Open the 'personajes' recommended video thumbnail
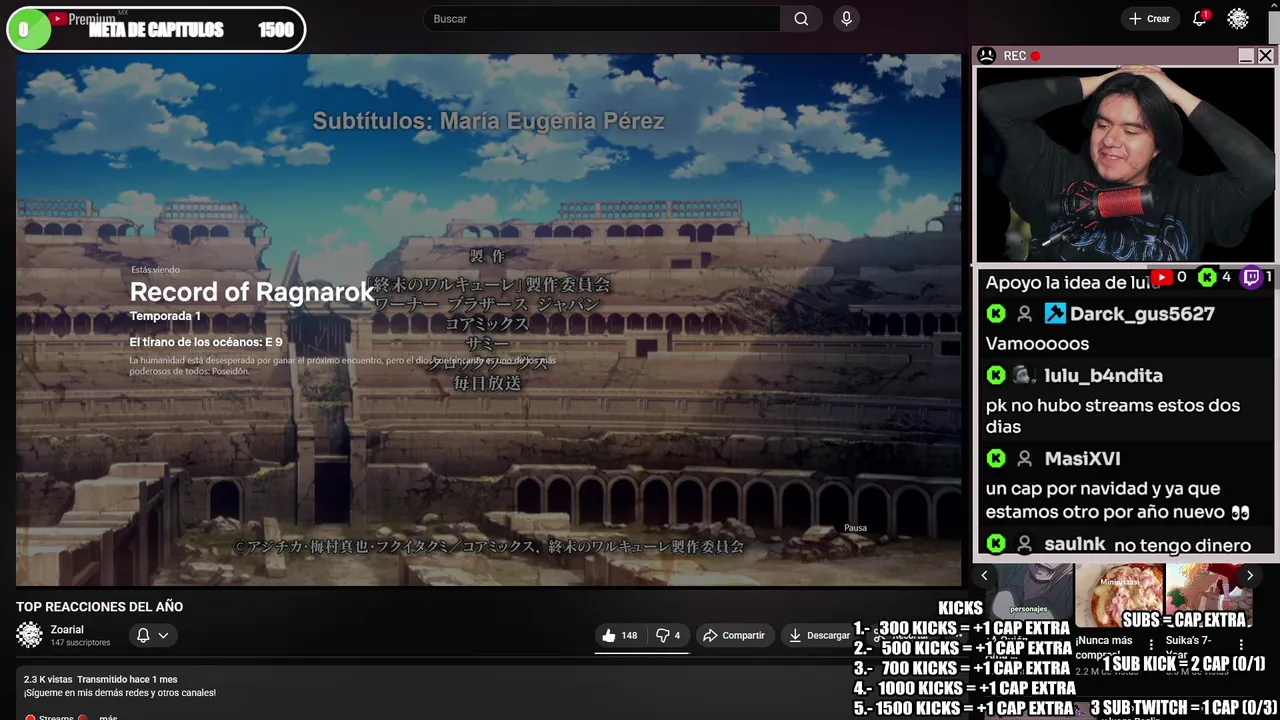The width and height of the screenshot is (1280, 720). tap(1029, 592)
